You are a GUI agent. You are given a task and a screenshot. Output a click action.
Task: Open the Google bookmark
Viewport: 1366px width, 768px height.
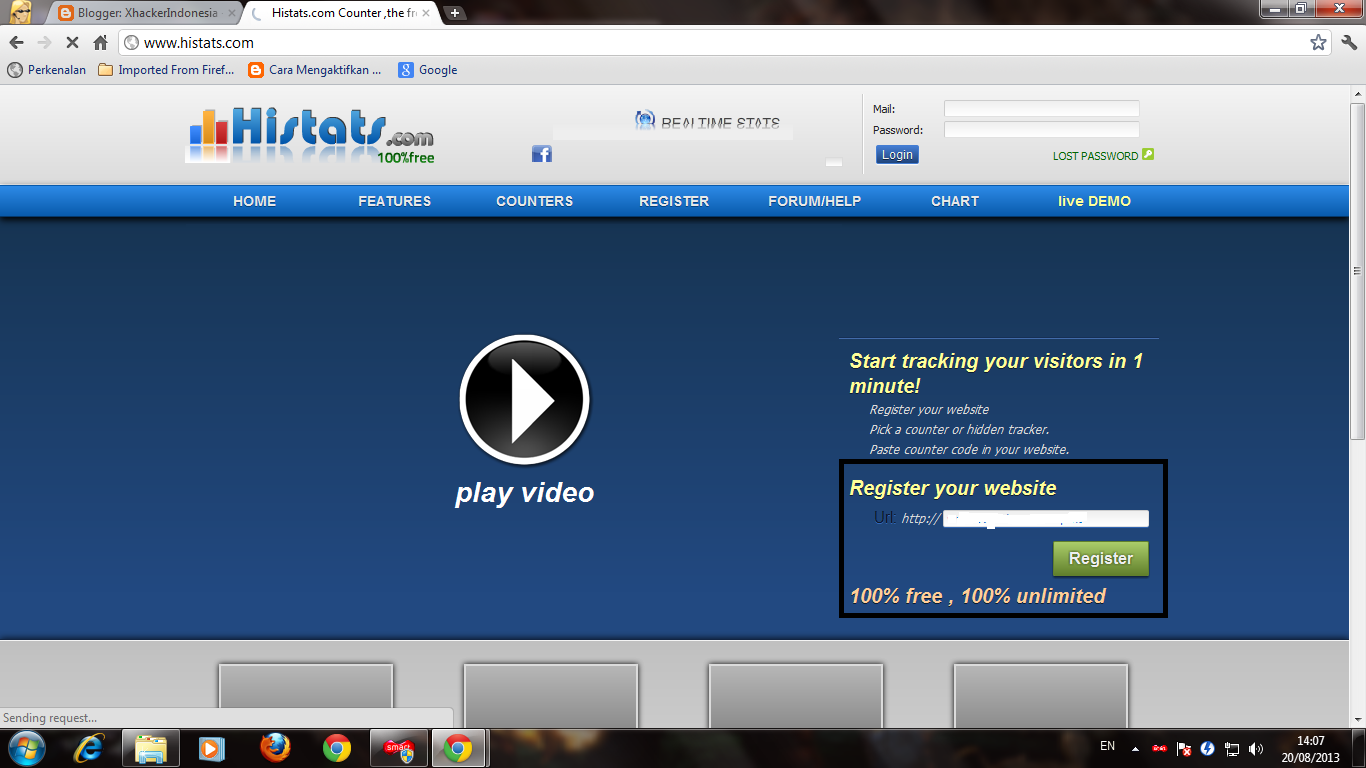428,70
